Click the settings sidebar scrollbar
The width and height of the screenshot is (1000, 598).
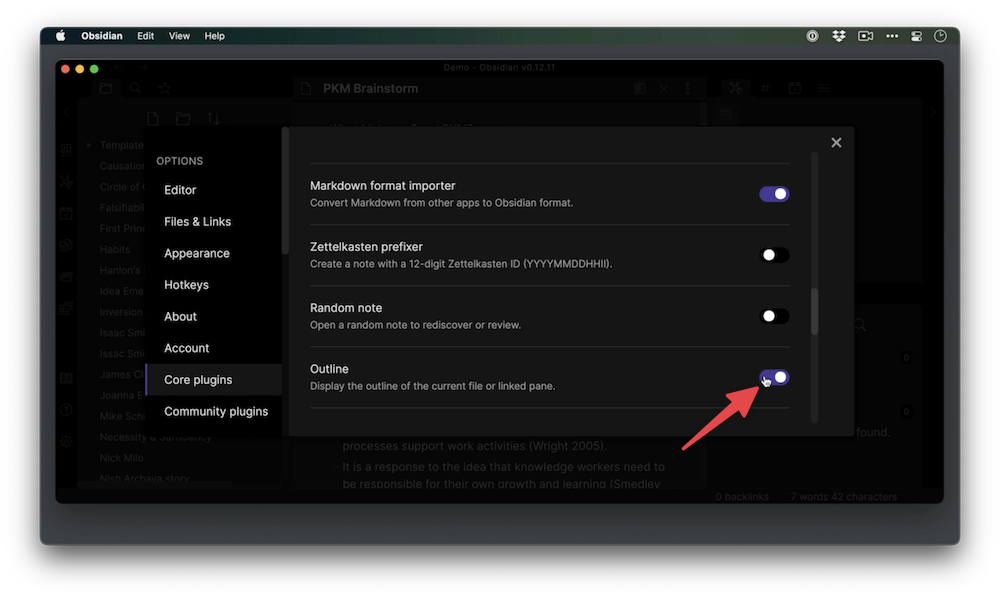point(285,191)
